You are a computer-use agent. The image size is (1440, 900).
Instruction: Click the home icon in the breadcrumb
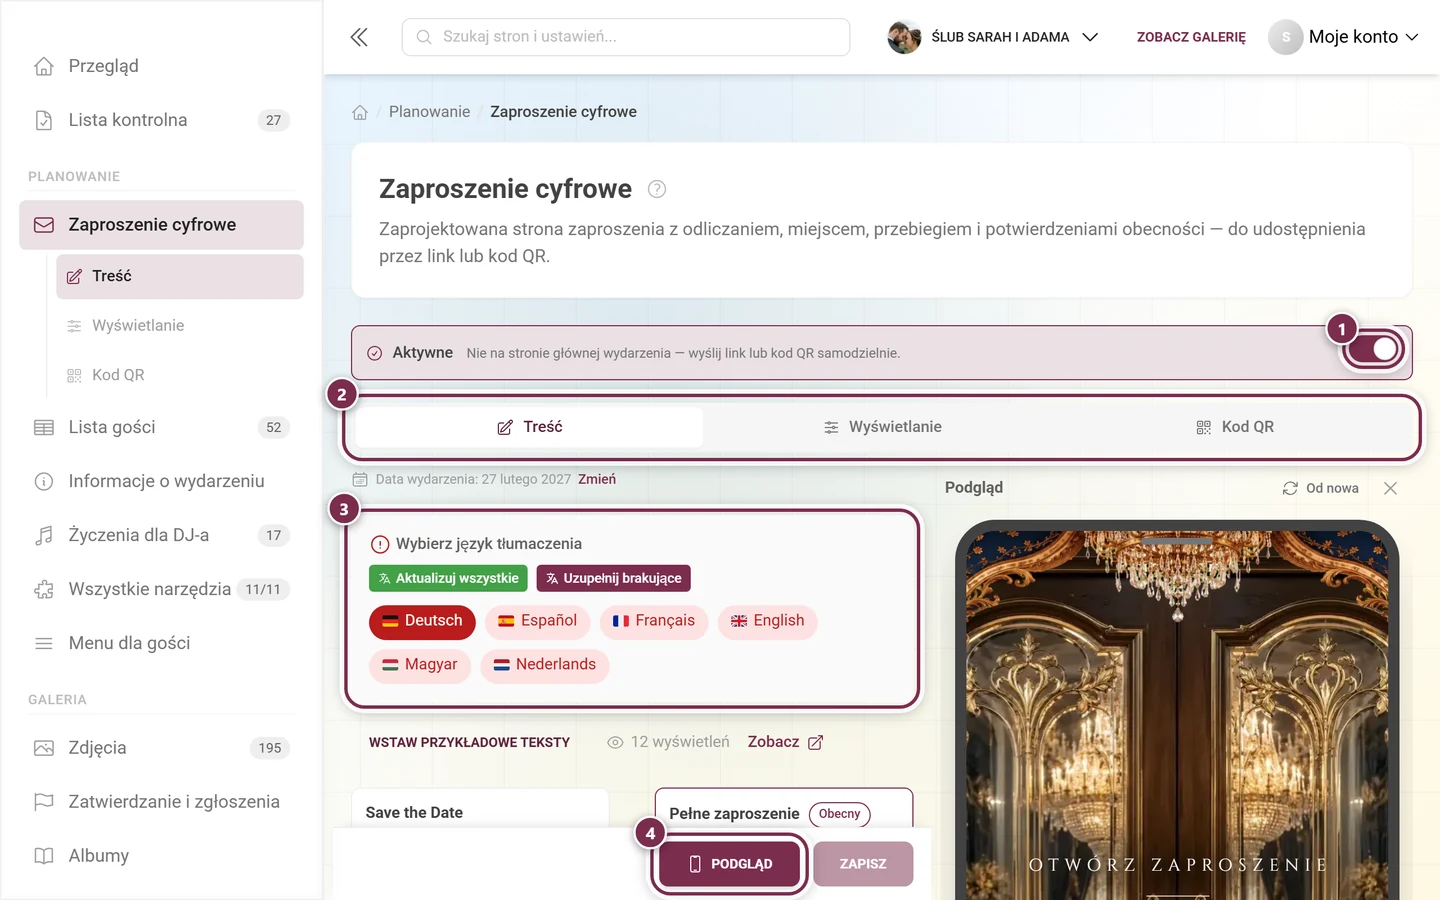[x=360, y=112]
